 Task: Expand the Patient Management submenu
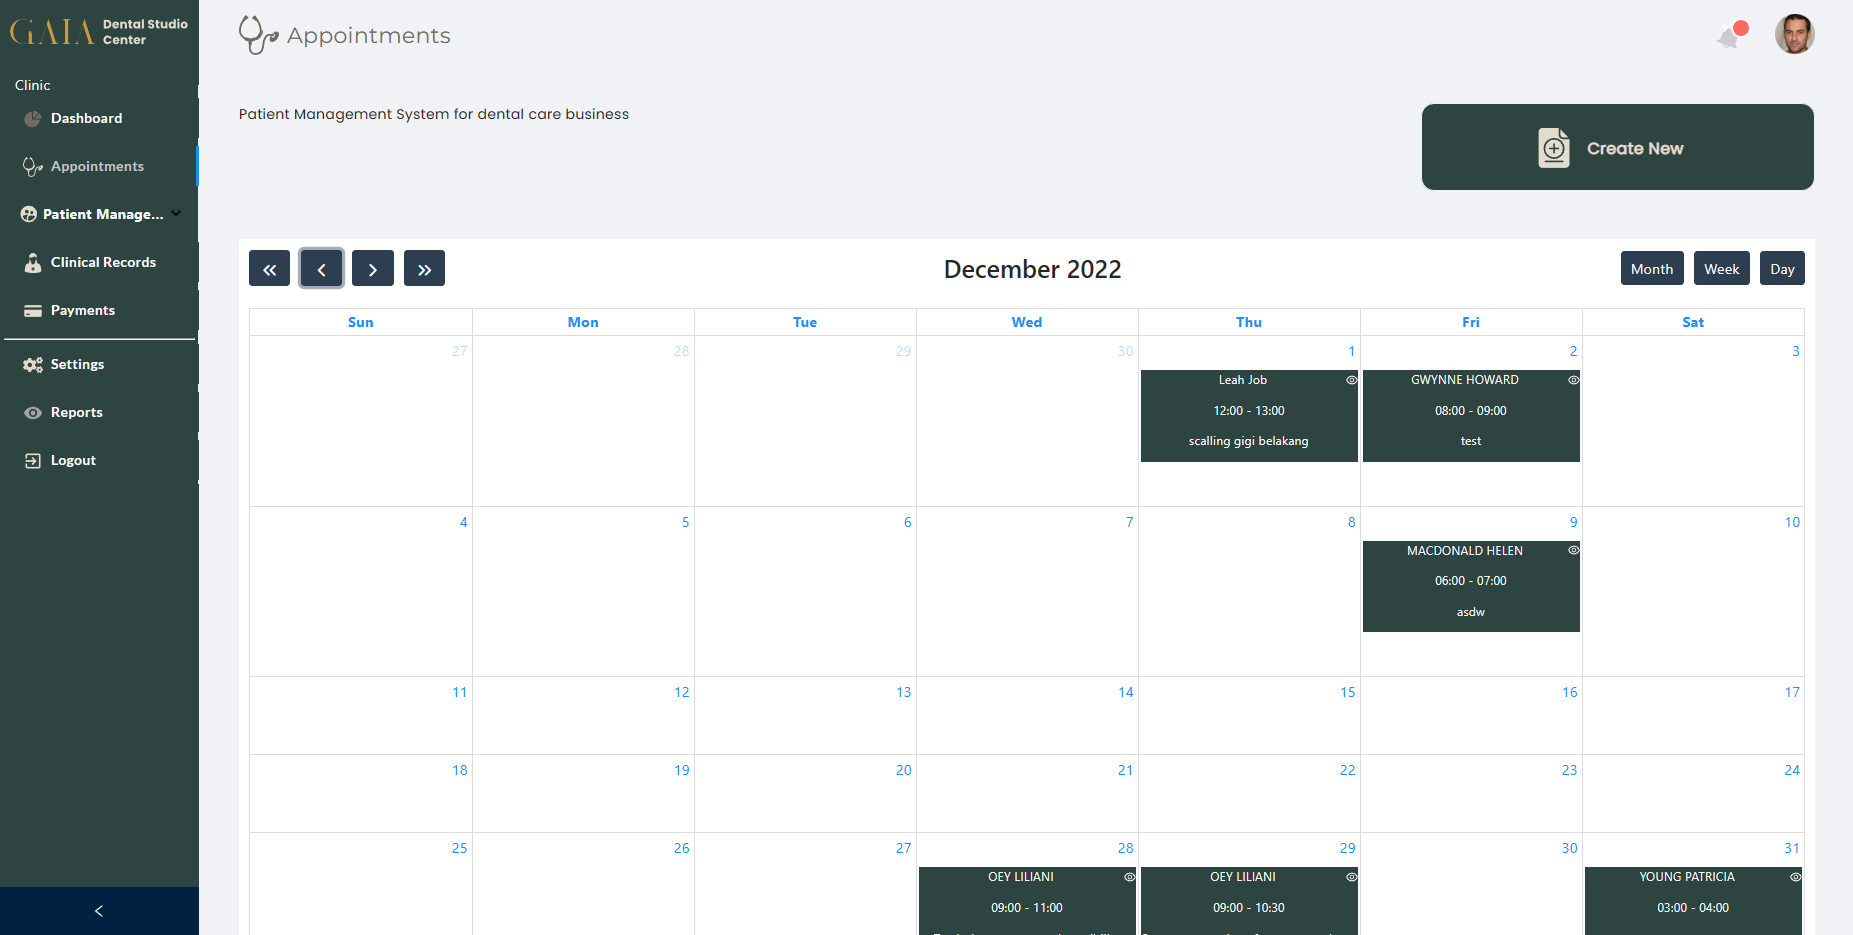click(100, 214)
